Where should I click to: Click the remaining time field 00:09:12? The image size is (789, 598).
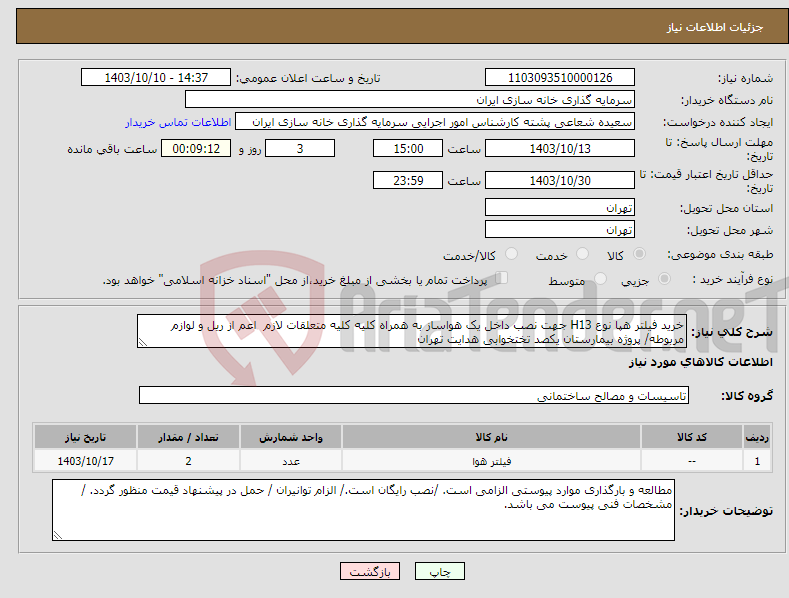(196, 148)
